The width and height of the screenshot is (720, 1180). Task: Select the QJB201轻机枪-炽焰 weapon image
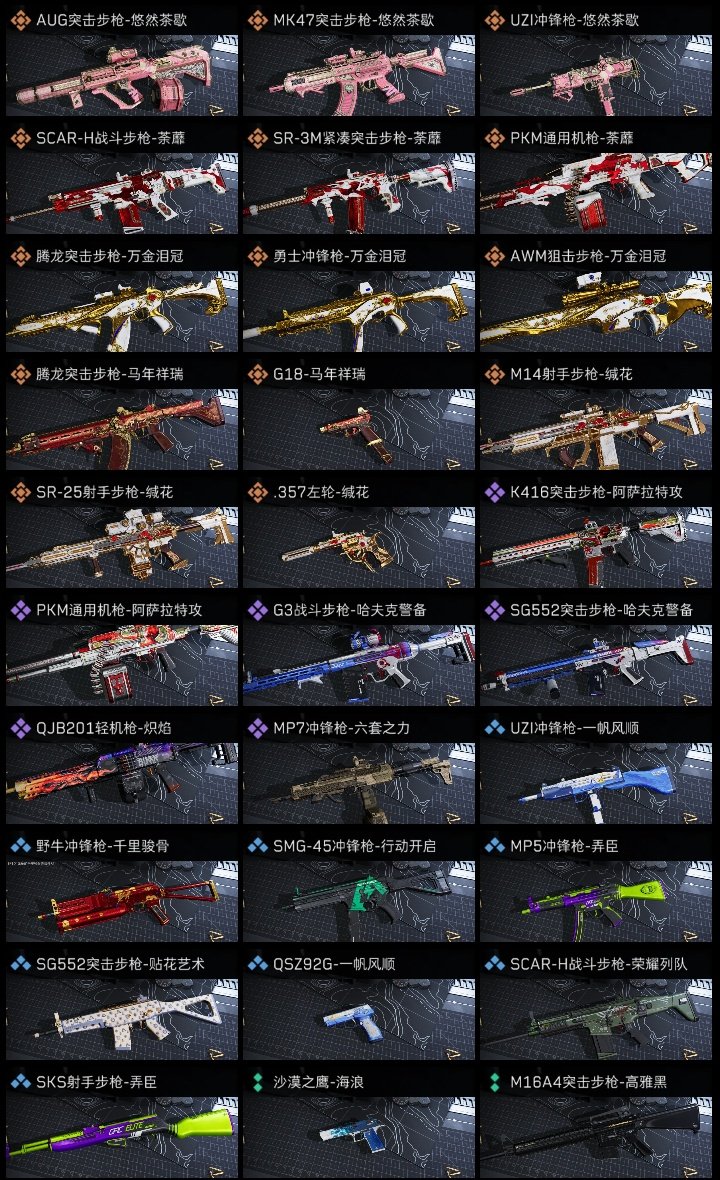pos(122,783)
